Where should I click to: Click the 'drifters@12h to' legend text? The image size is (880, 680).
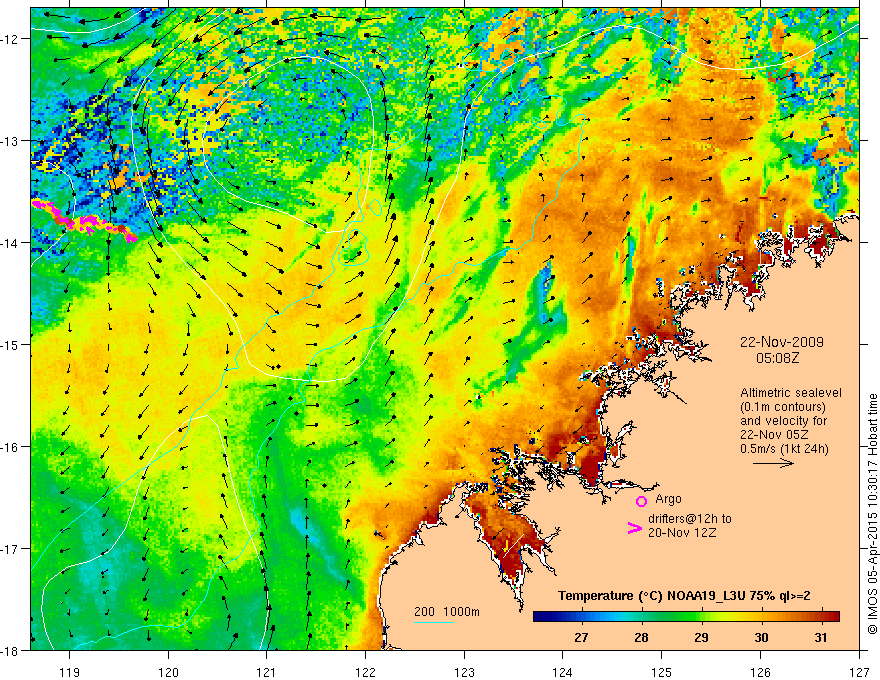tap(690, 519)
